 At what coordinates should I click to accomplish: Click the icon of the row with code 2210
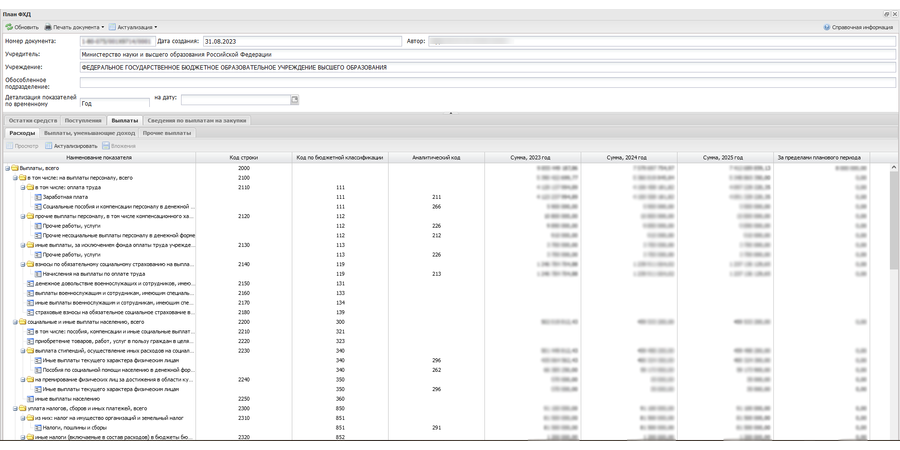pos(31,332)
